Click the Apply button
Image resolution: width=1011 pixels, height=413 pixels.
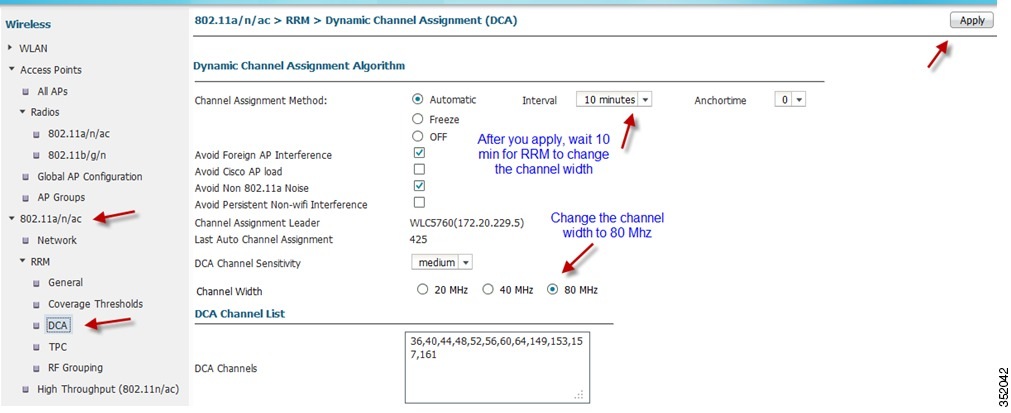972,21
